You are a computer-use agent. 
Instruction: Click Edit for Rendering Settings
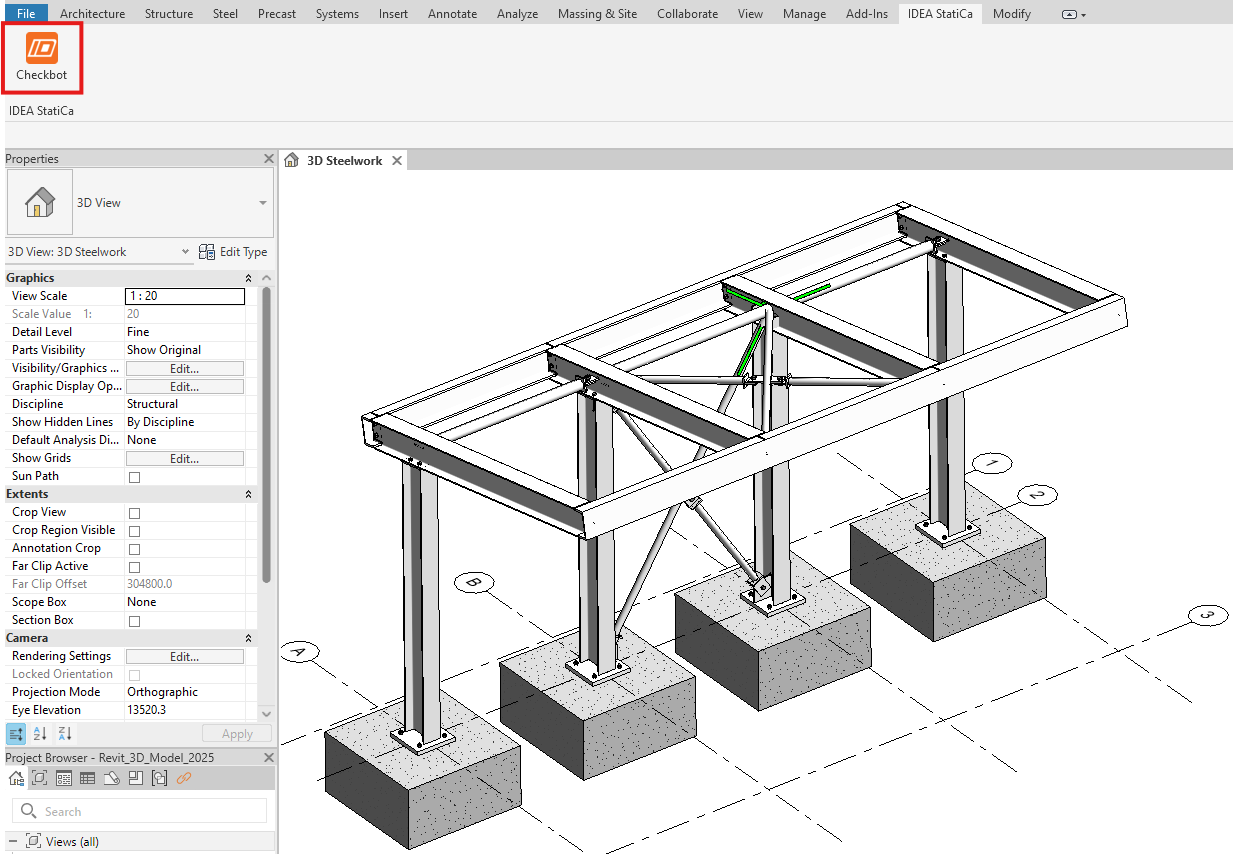pos(184,657)
